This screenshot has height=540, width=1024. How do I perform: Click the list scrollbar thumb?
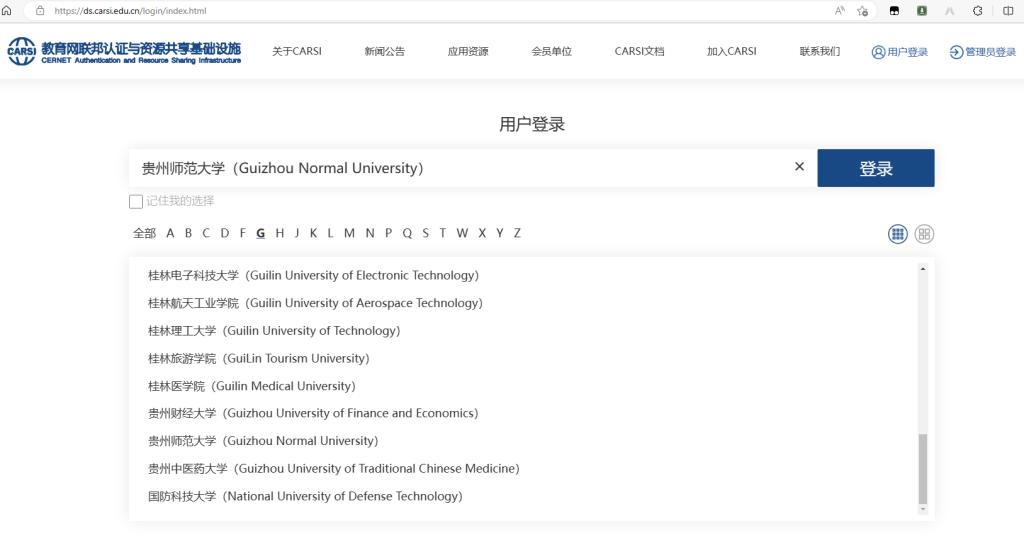(923, 468)
